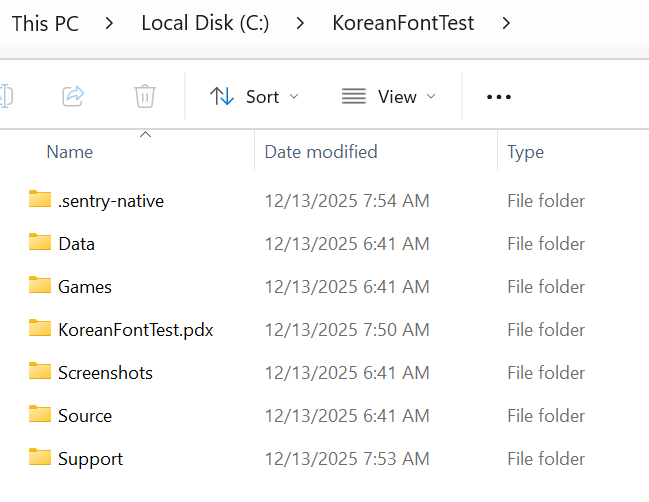The image size is (649, 502).
Task: Go to Local Disk (C:) breadcrumb
Action: [x=204, y=23]
